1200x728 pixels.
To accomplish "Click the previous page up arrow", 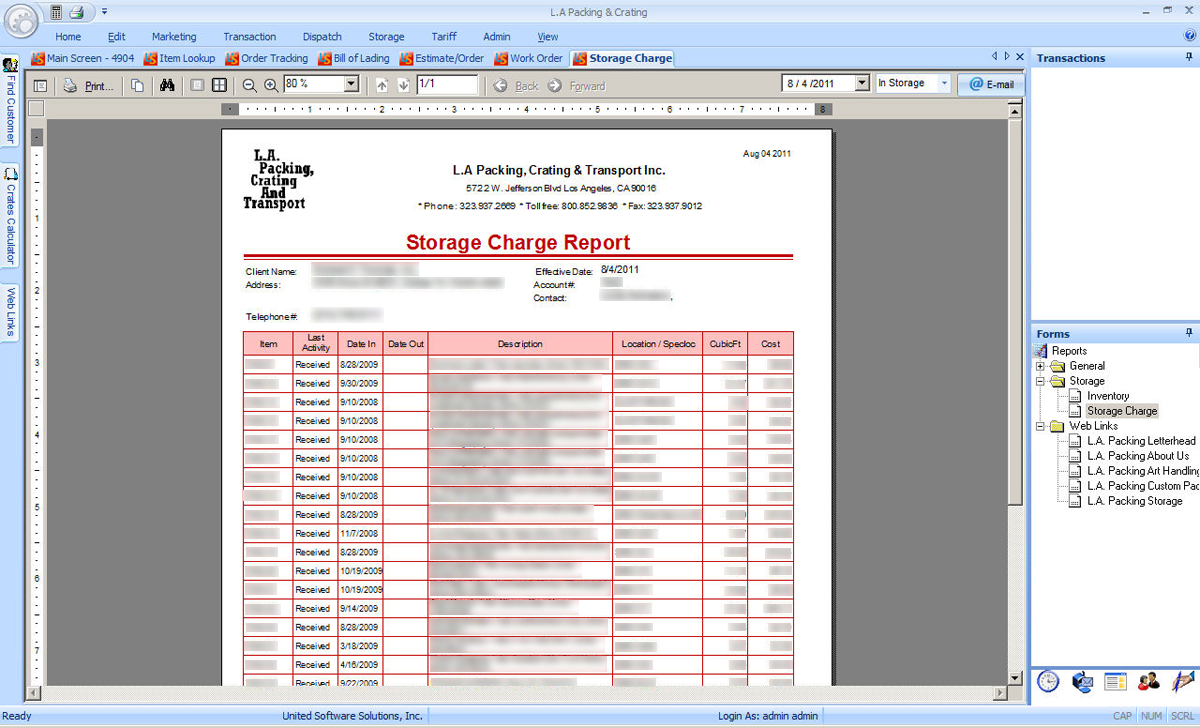I will pyautogui.click(x=382, y=85).
